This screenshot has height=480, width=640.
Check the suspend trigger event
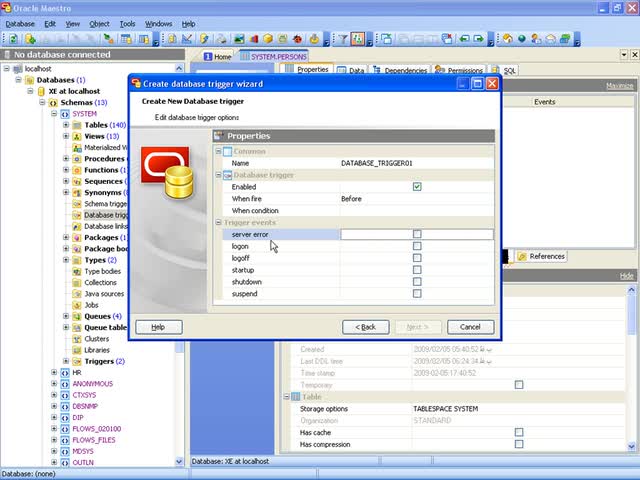tap(417, 293)
